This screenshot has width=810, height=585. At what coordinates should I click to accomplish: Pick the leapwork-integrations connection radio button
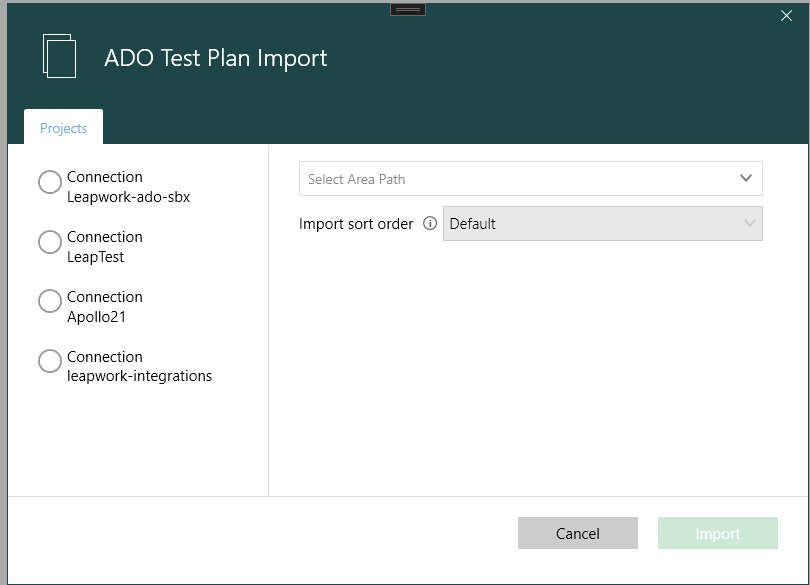[50, 362]
